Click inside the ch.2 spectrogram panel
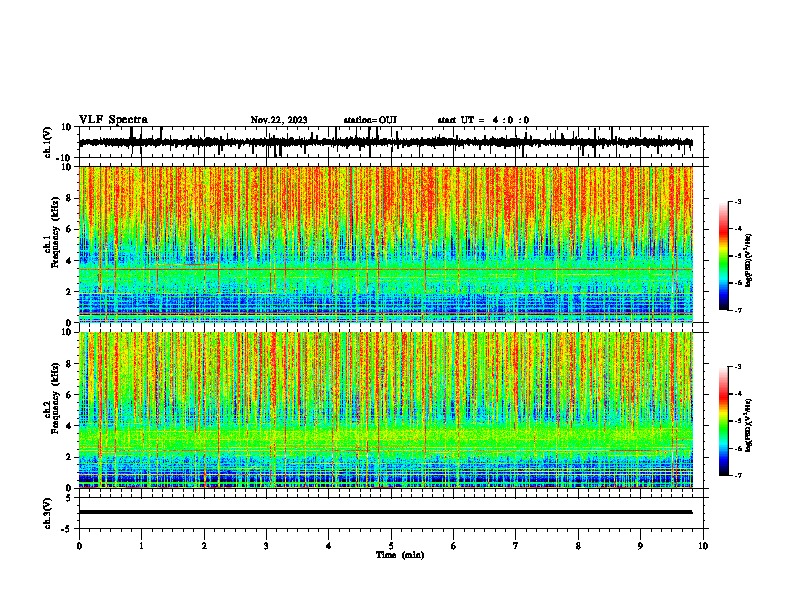Image resolution: width=792 pixels, height=612 pixels. pyautogui.click(x=391, y=410)
